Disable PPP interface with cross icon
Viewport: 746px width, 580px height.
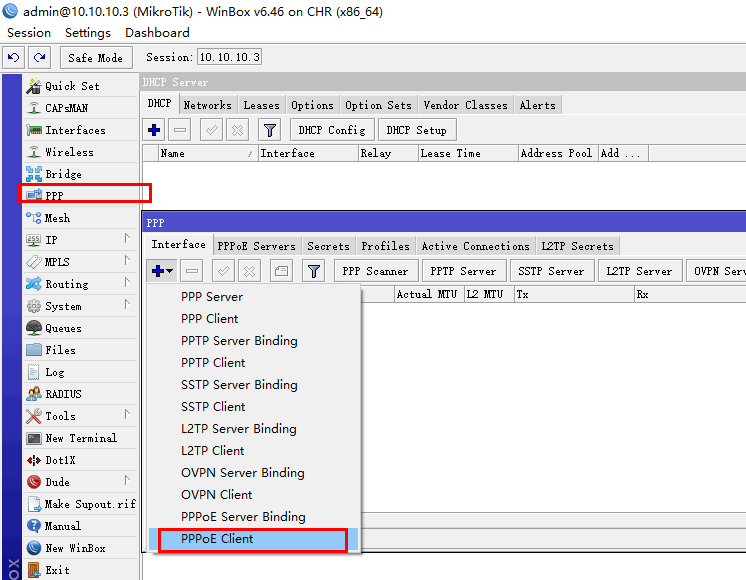pyautogui.click(x=249, y=271)
